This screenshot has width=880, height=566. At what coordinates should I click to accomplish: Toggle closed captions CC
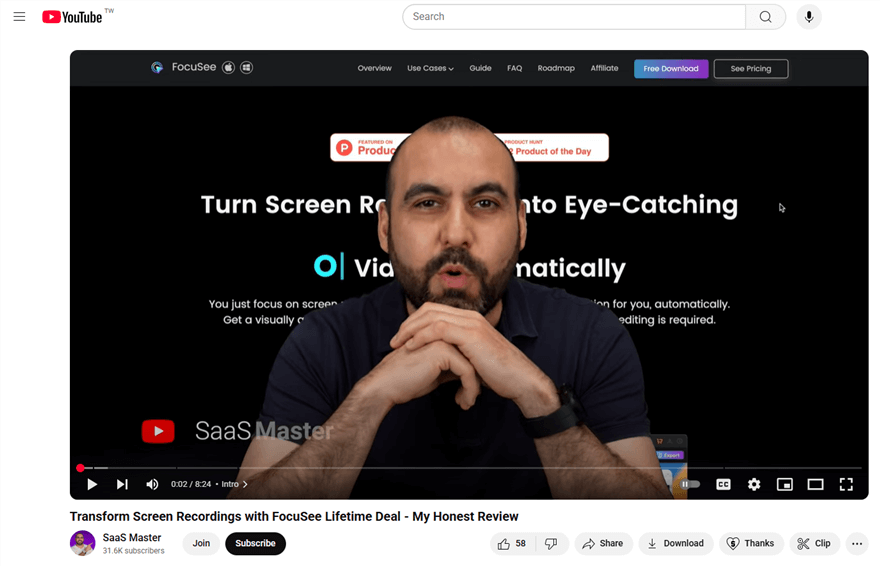pos(723,484)
